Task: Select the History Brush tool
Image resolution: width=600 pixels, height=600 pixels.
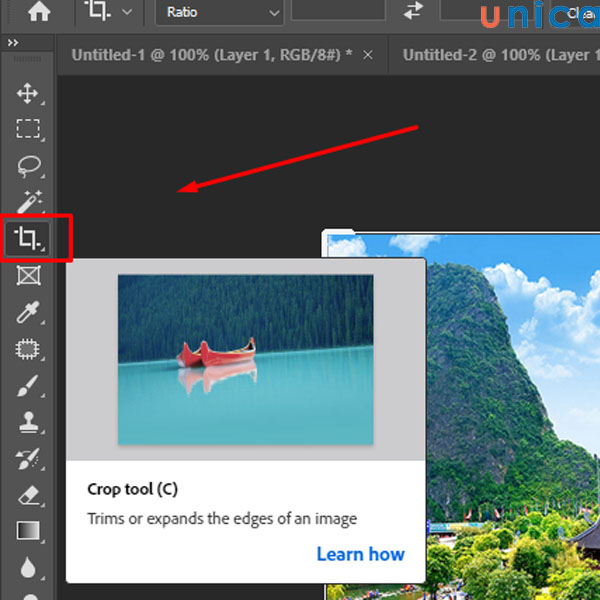Action: tap(28, 458)
